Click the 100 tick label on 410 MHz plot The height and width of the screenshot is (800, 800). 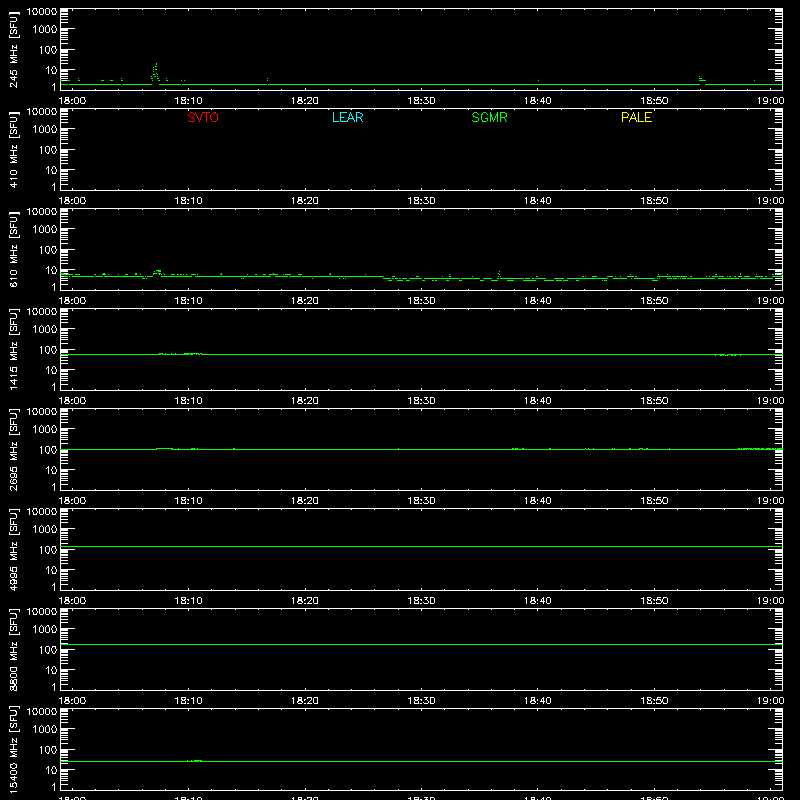point(48,150)
